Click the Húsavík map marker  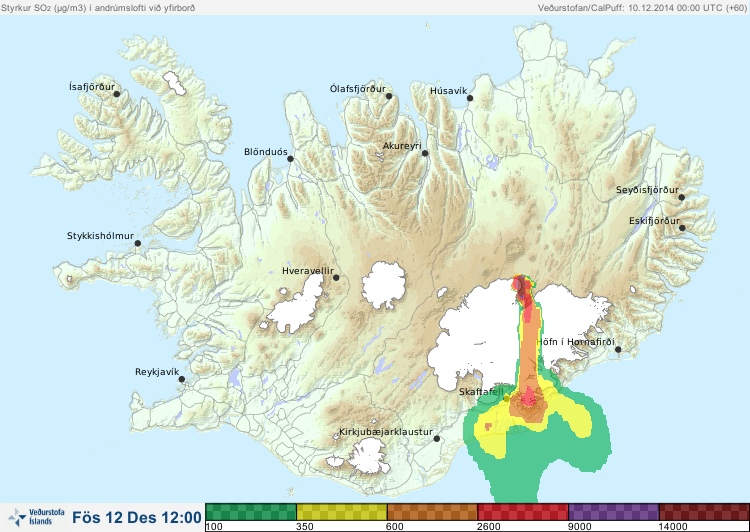coord(470,98)
